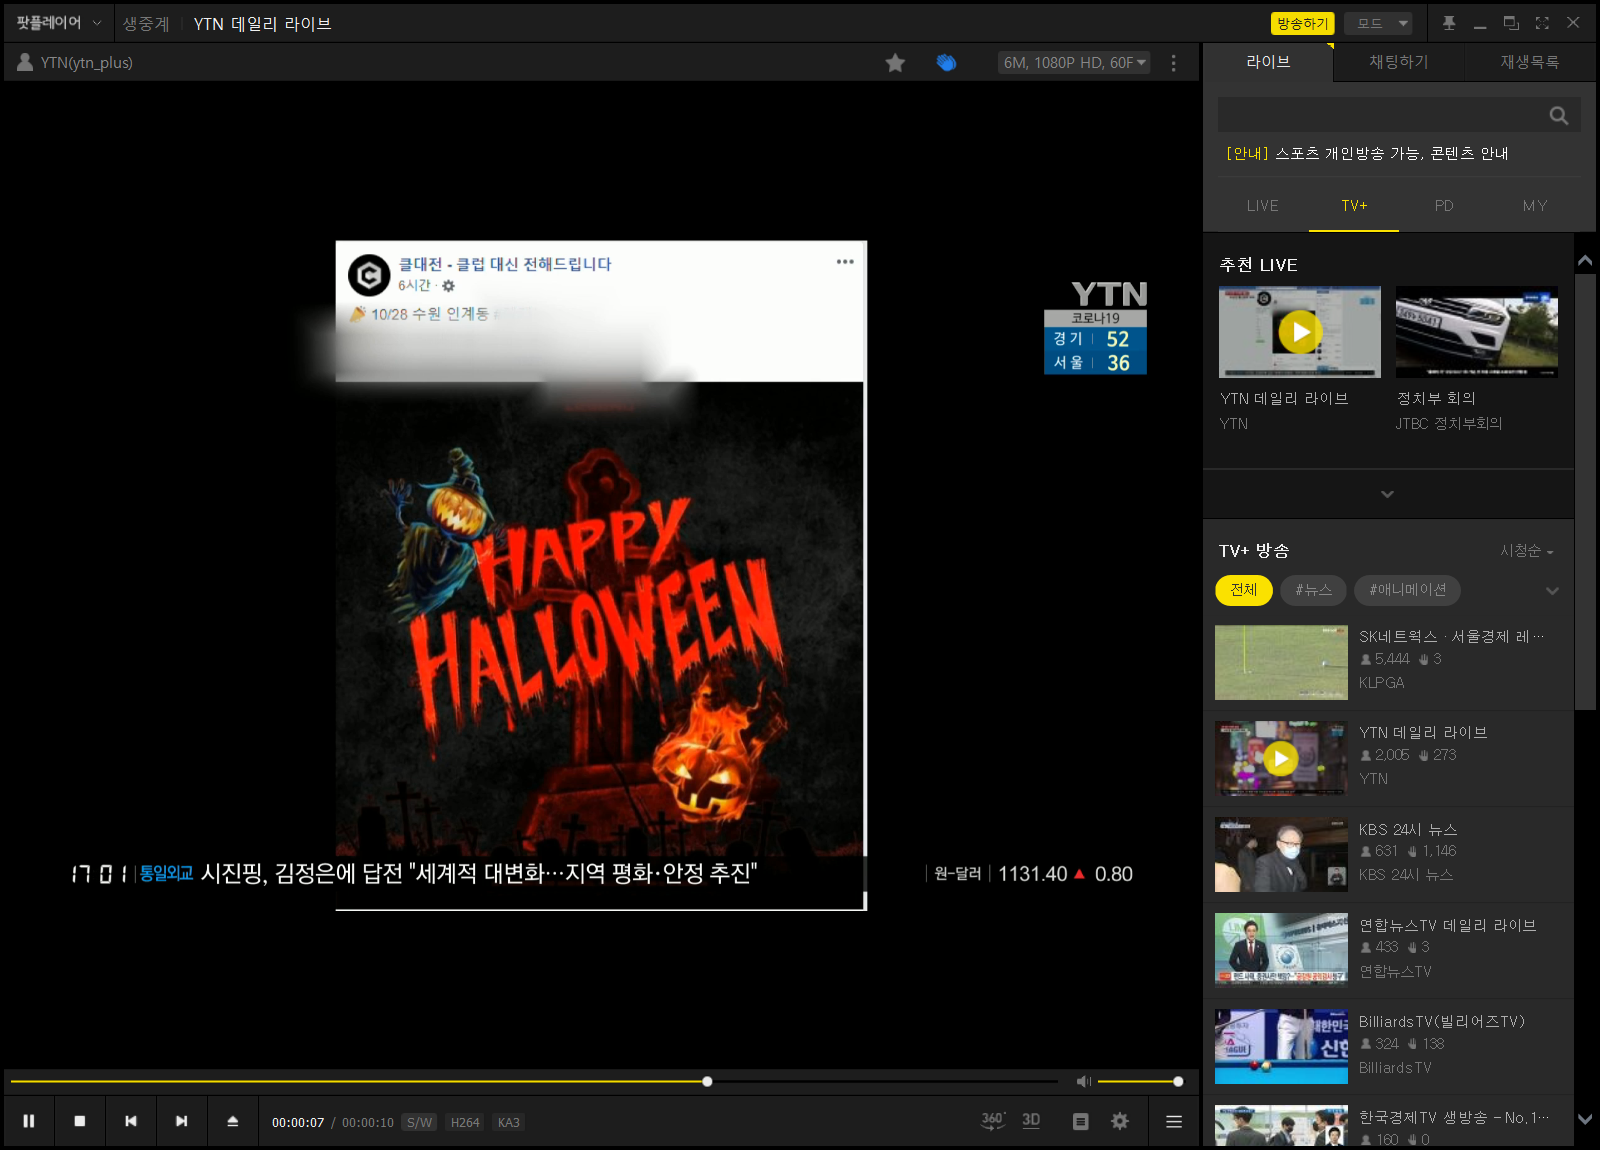Play the YTN 데일리 라이브 recommended thumbnail

(1300, 332)
